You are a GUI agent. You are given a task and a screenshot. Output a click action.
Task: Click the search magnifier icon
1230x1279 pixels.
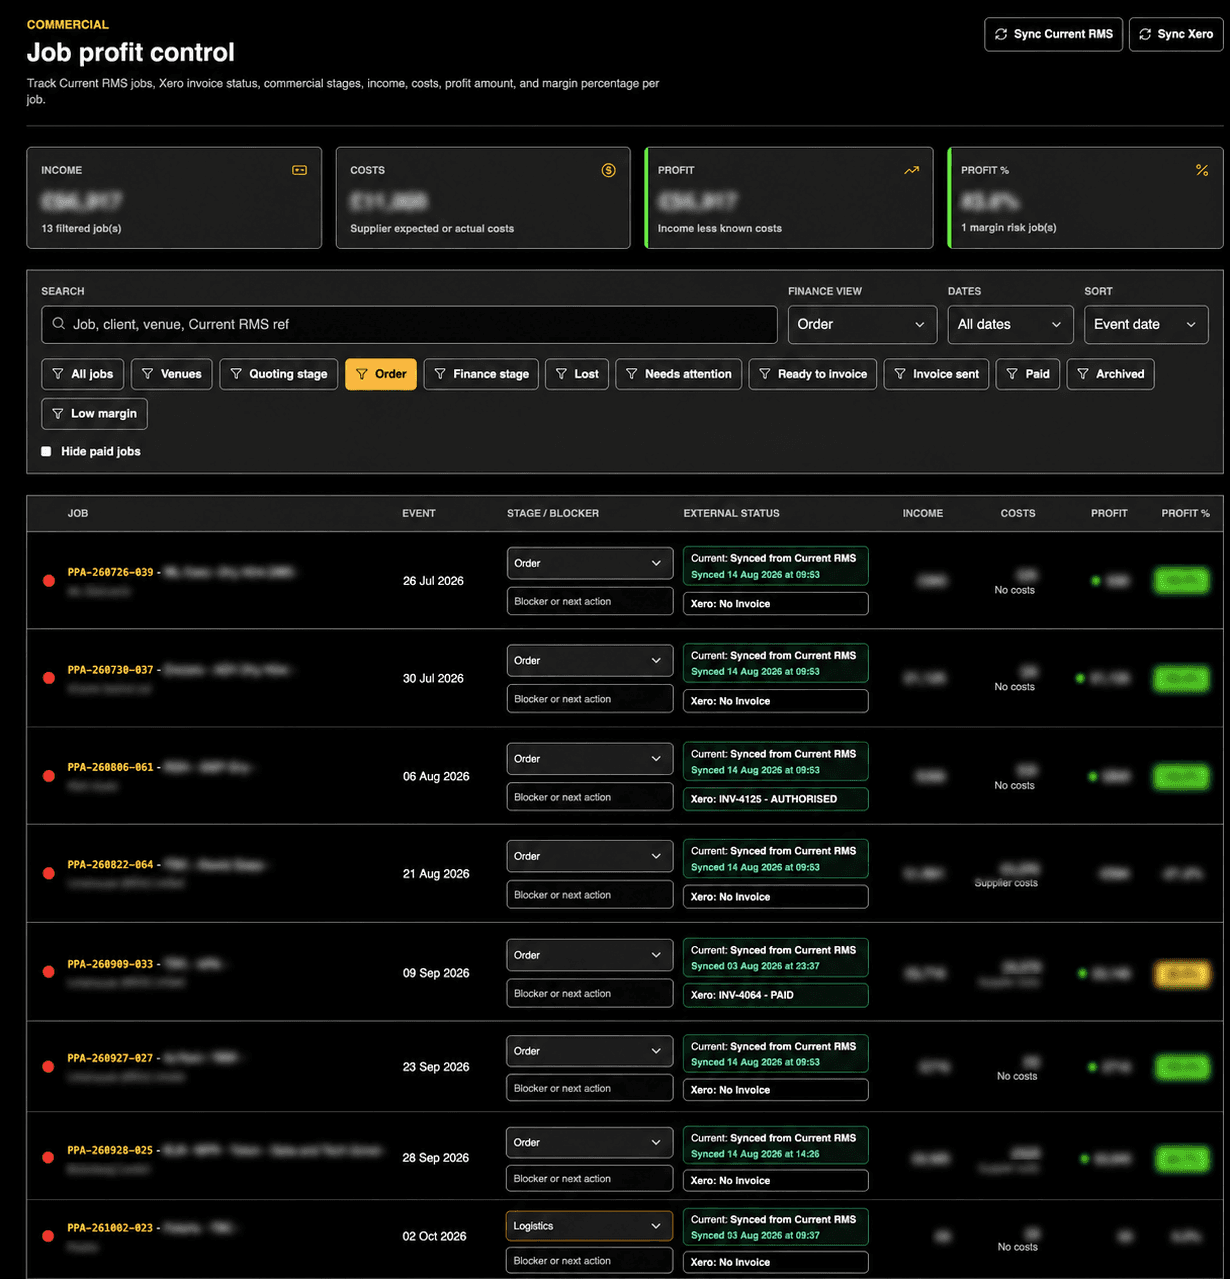pyautogui.click(x=60, y=324)
